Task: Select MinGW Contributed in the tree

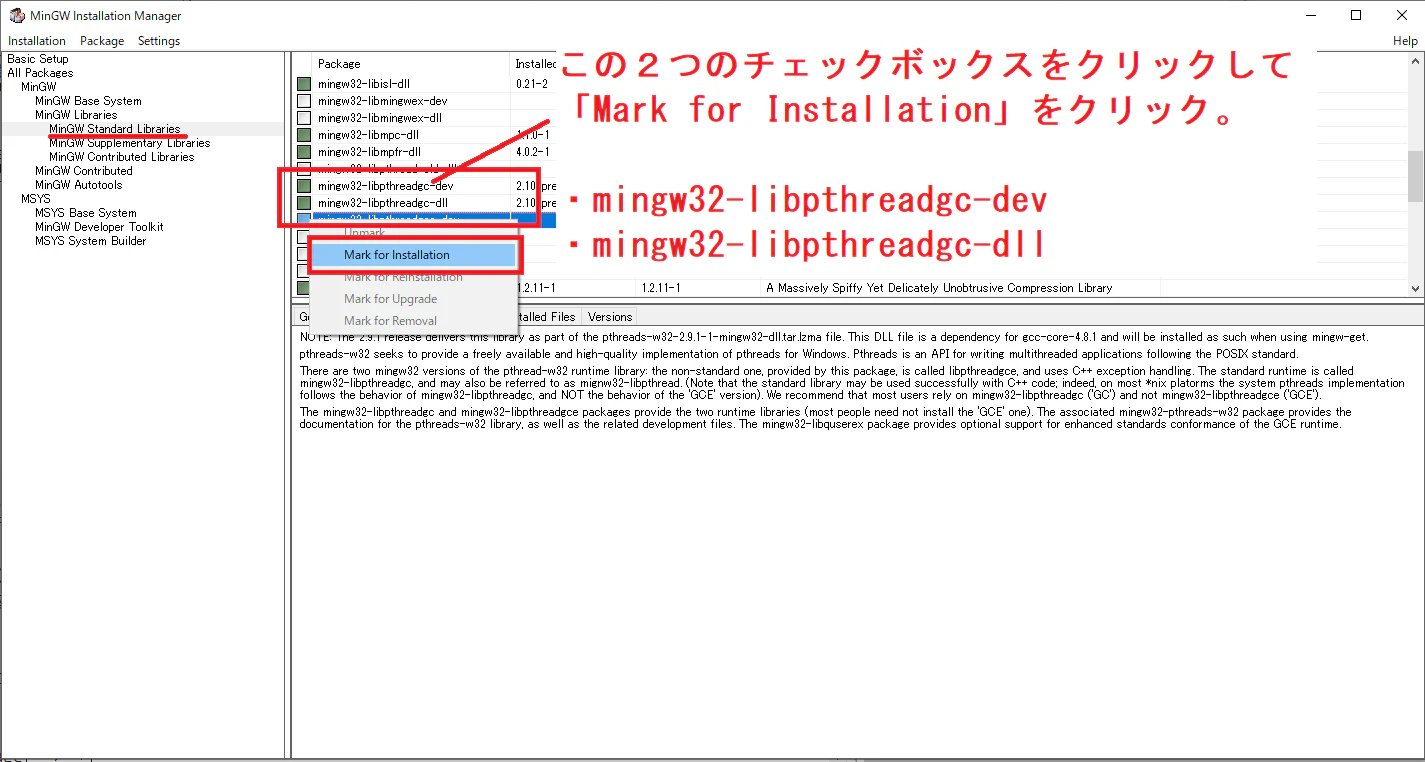Action: [84, 171]
